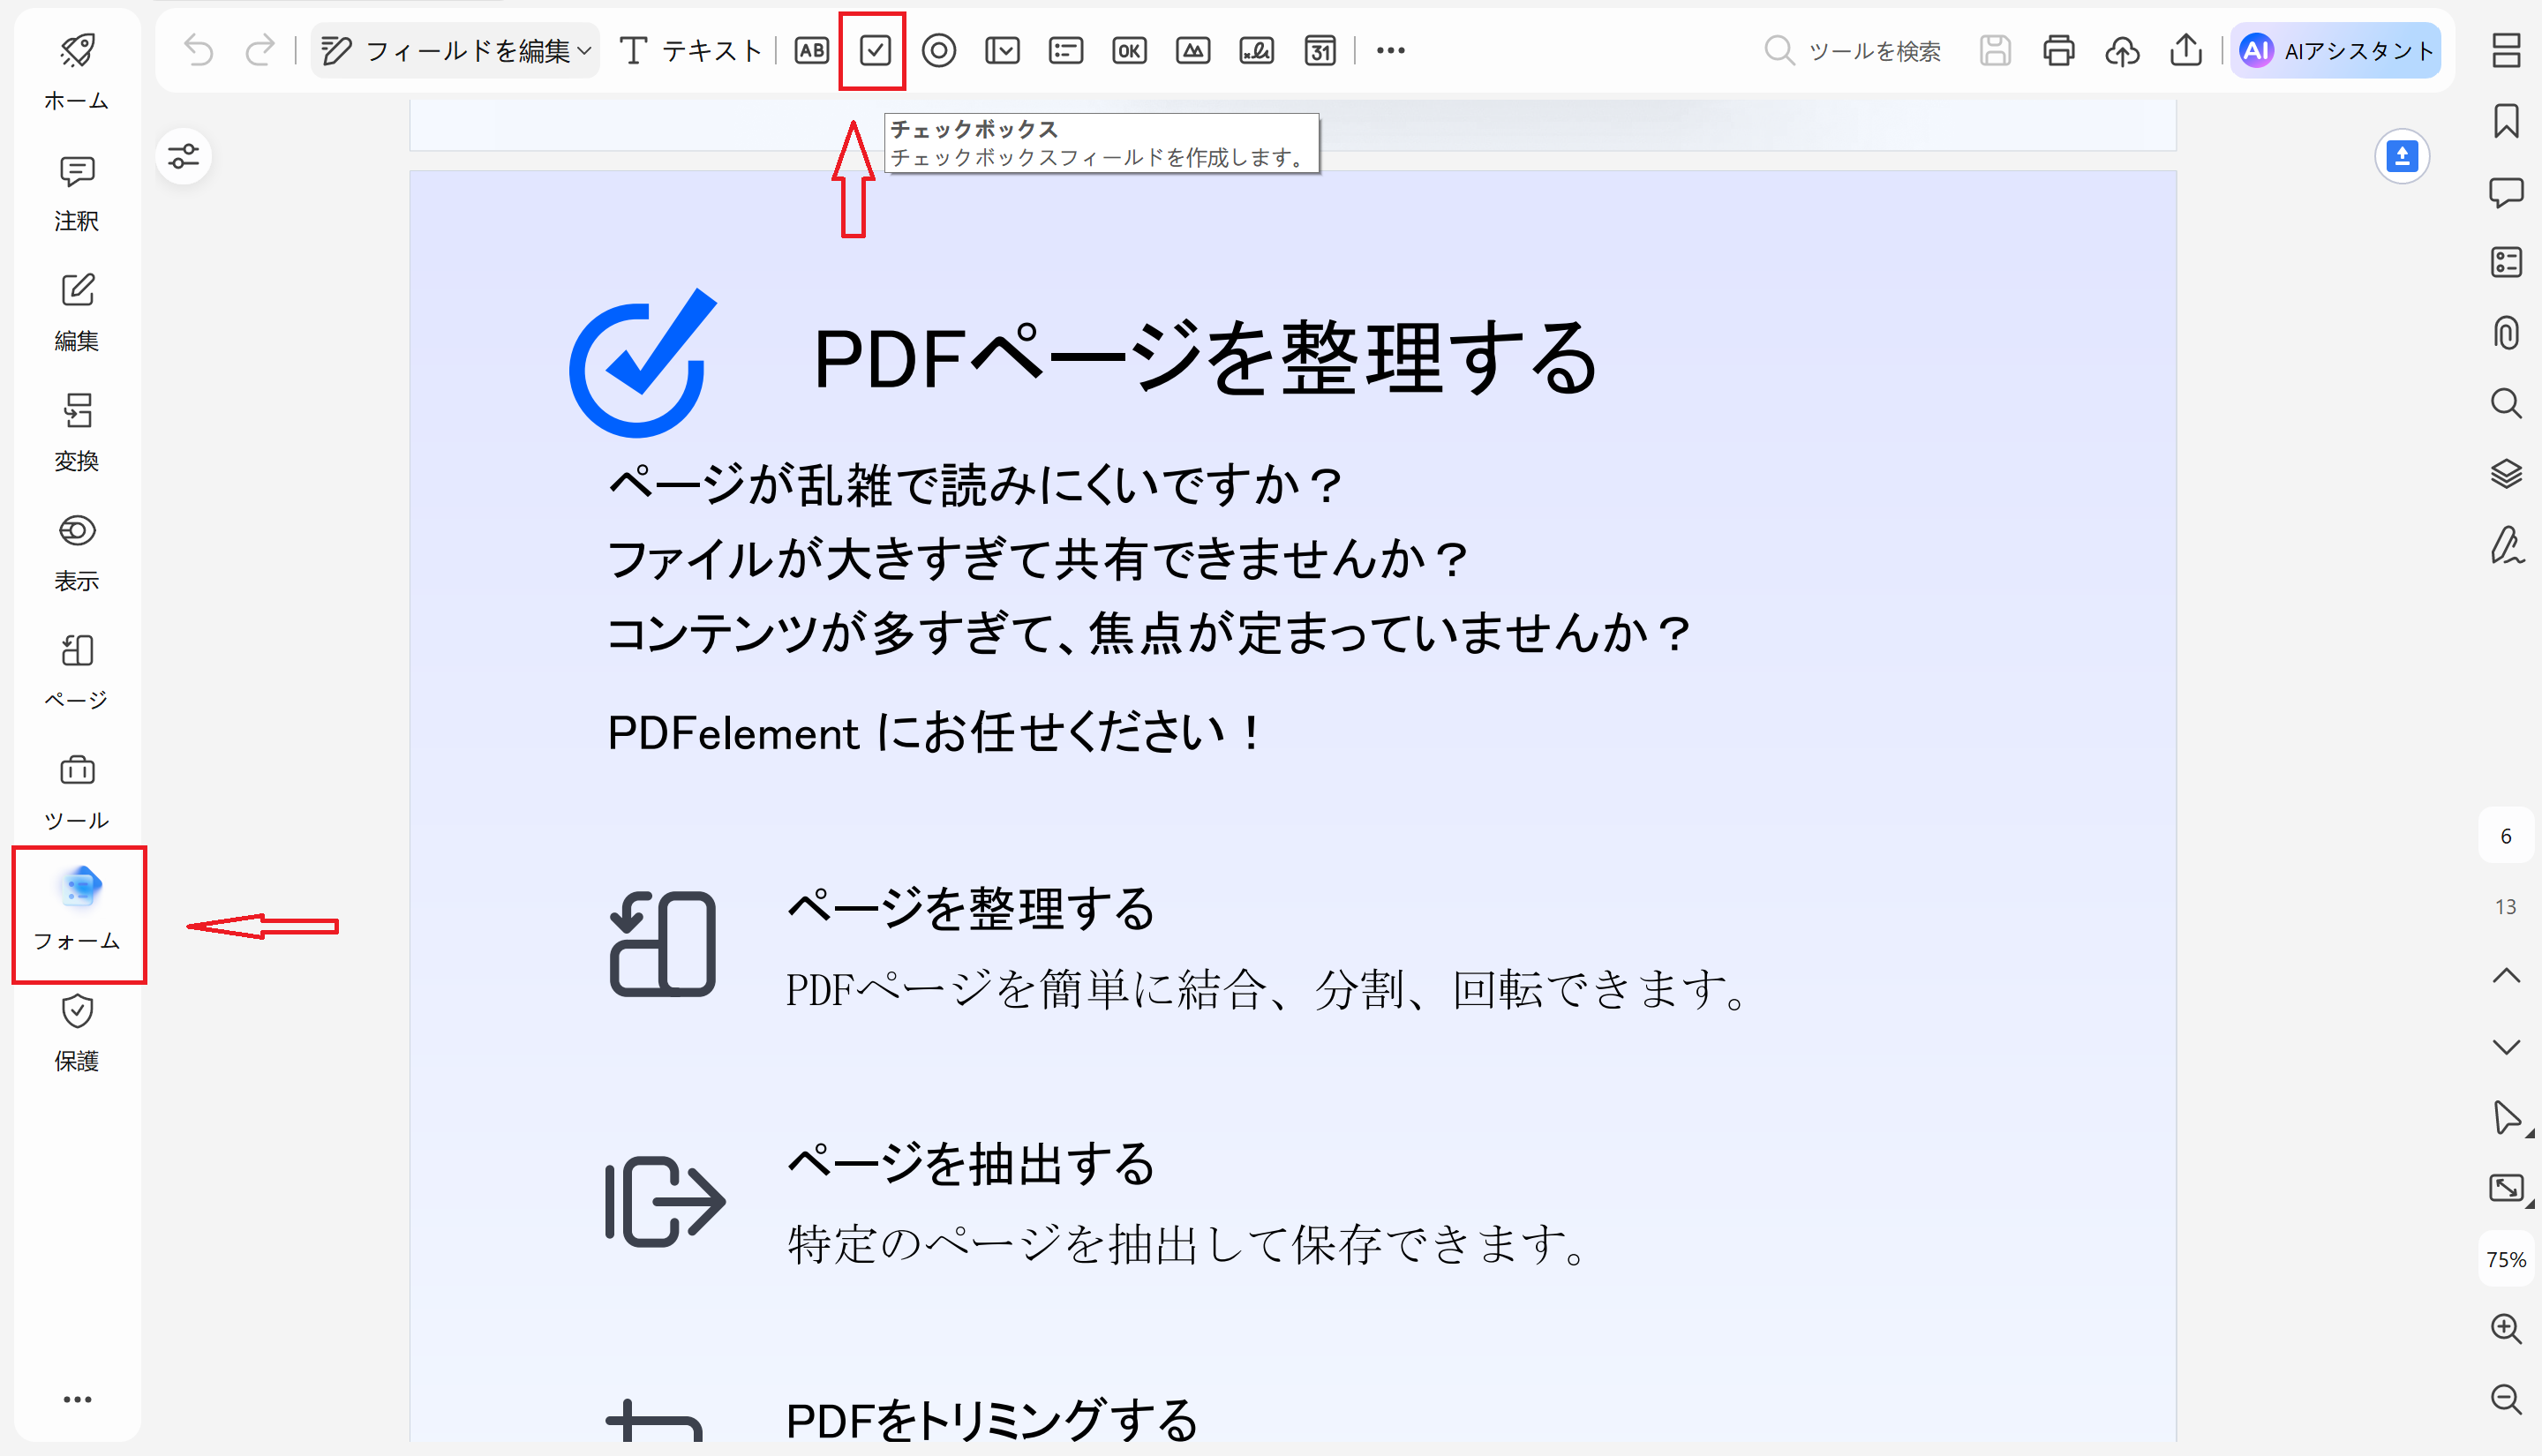The image size is (2542, 1456).
Task: Show more sidebar options (three dots)
Action: tap(77, 1399)
